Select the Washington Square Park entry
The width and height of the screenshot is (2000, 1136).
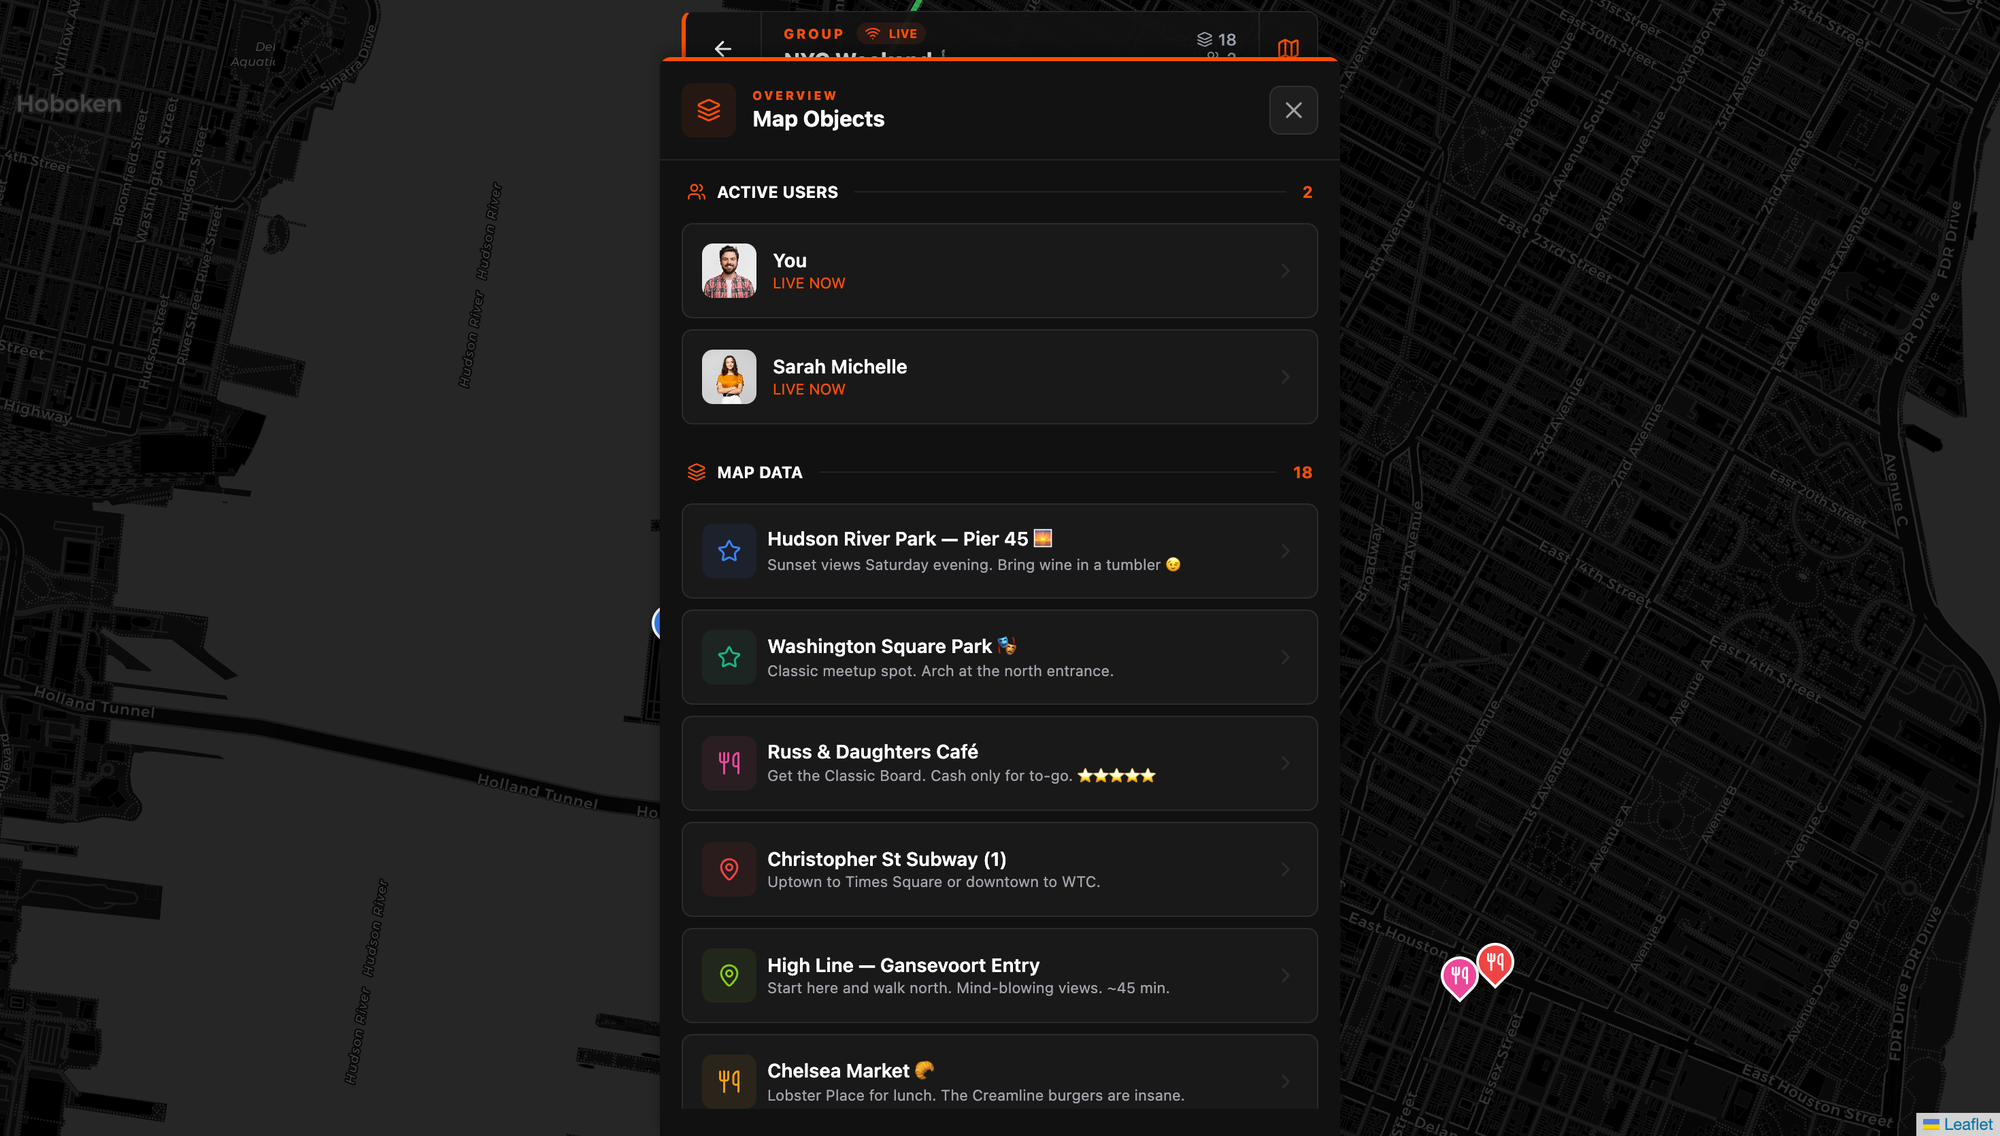pos(999,657)
